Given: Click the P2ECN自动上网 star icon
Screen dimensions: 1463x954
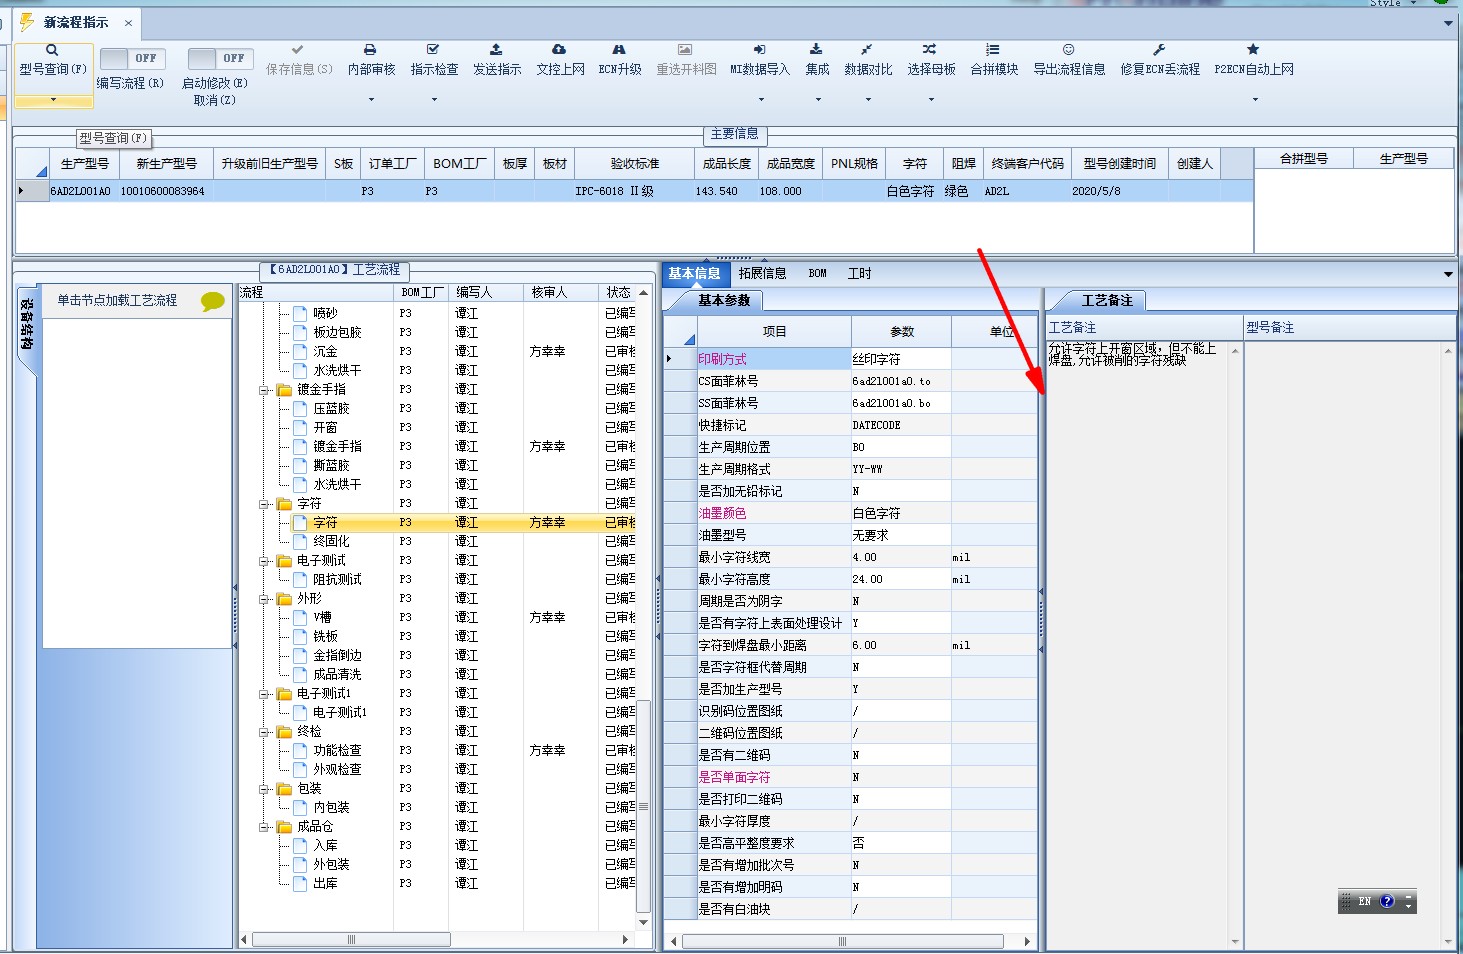Looking at the screenshot, I should coord(1253,49).
